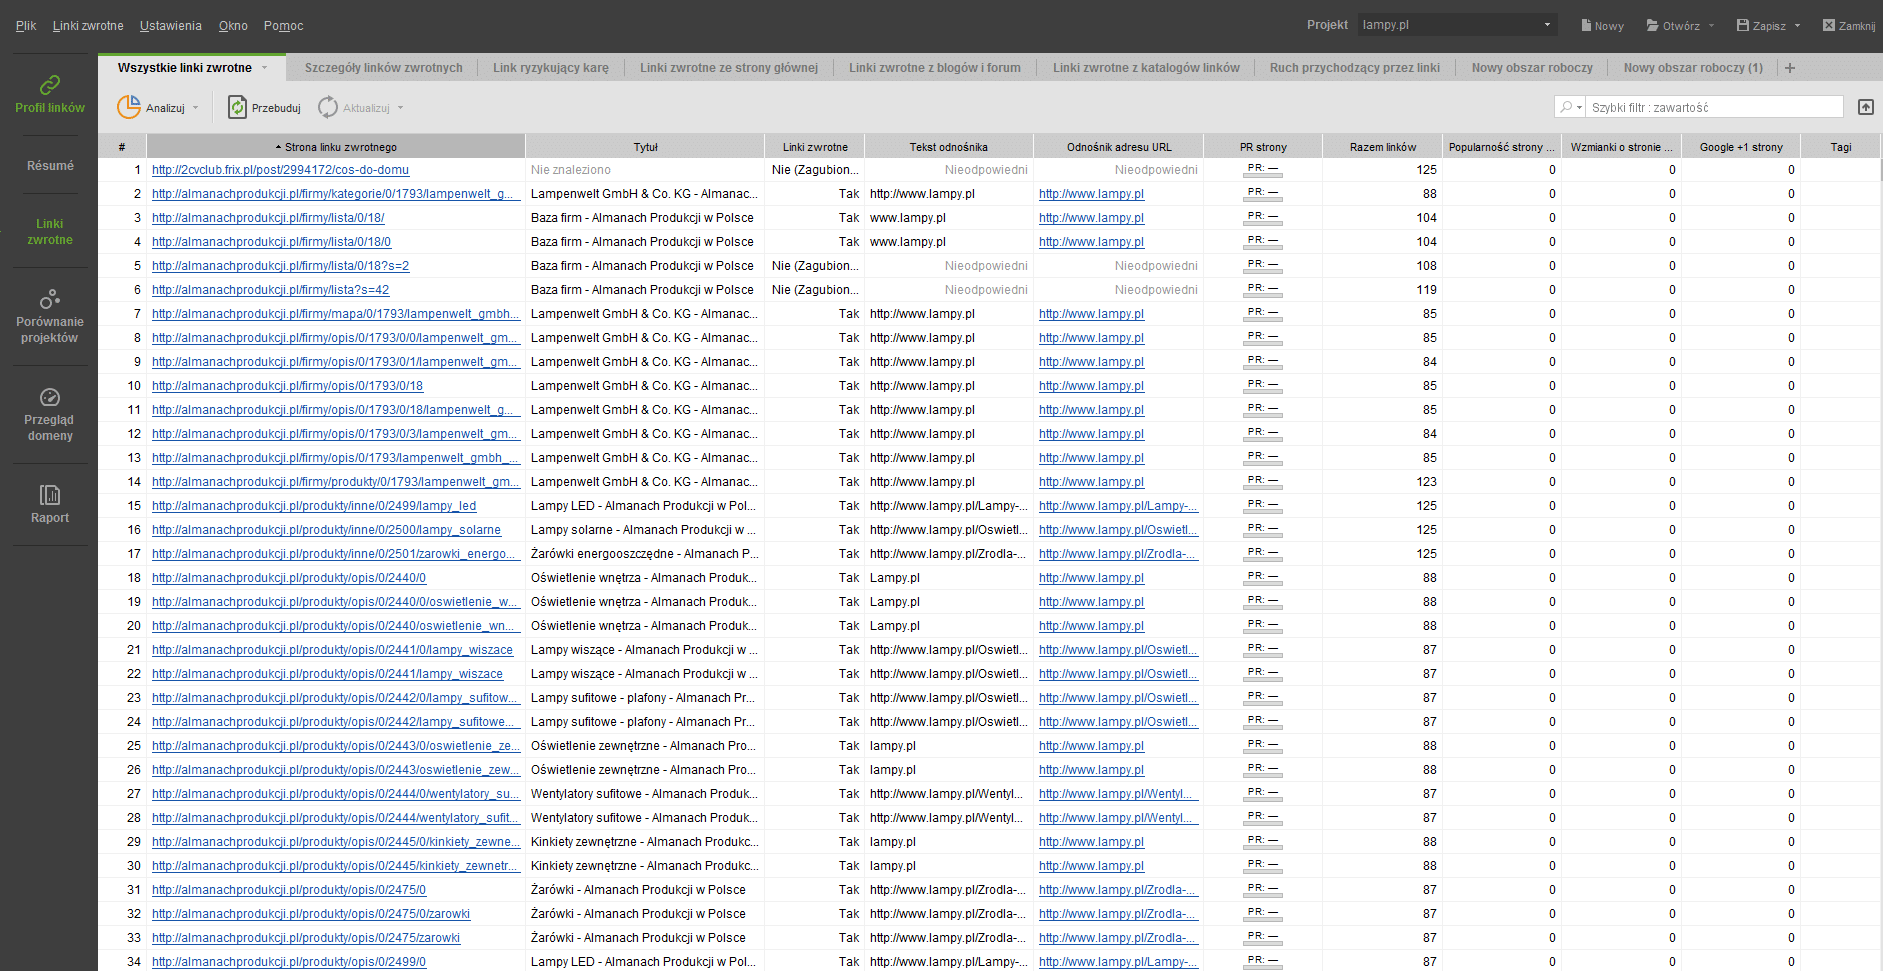Open the Pomoc menu

point(284,25)
